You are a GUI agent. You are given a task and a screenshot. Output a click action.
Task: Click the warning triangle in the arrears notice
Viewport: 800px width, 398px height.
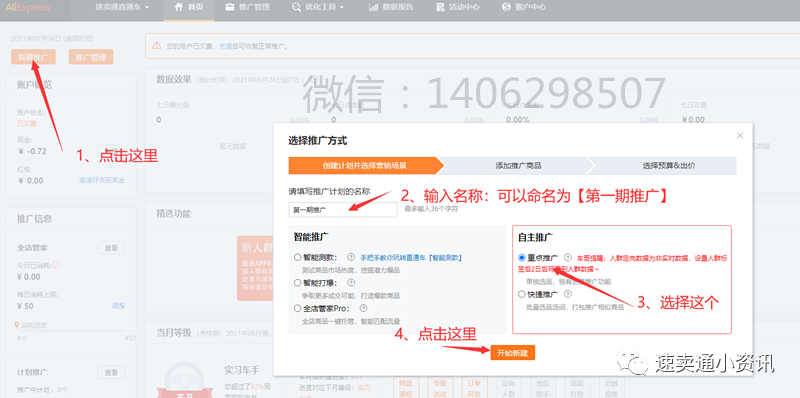157,46
